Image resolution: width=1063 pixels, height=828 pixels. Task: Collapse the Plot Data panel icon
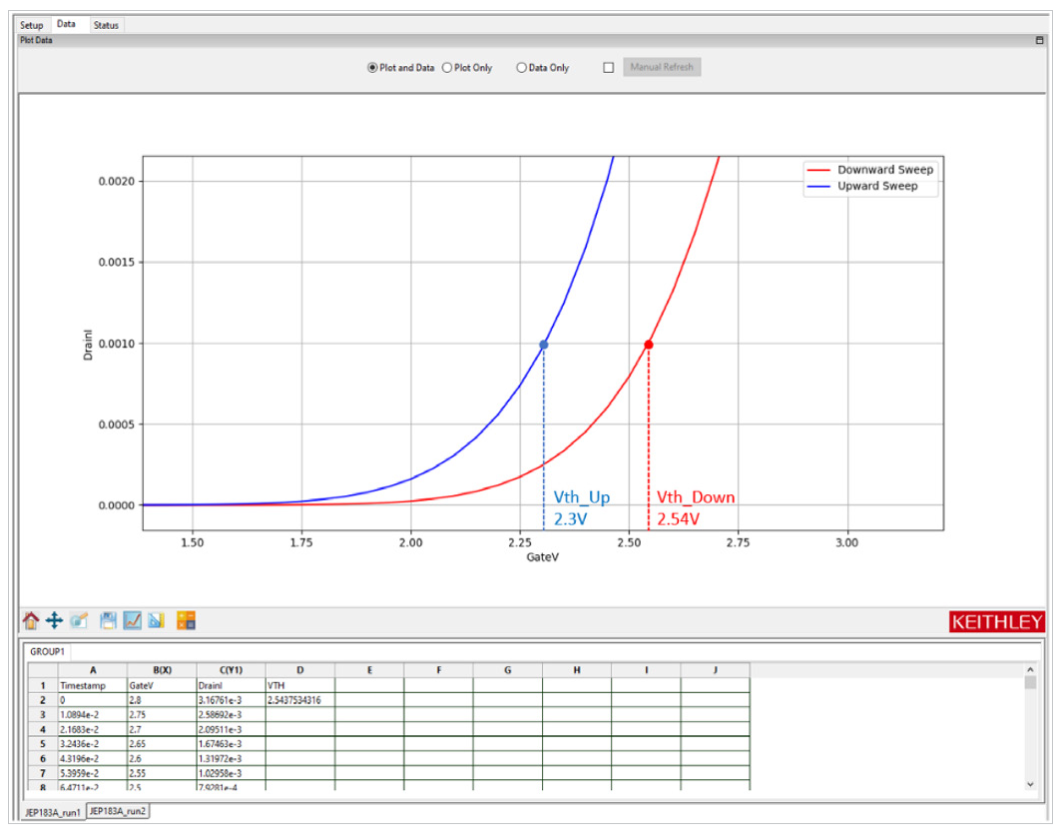pyautogui.click(x=1039, y=40)
